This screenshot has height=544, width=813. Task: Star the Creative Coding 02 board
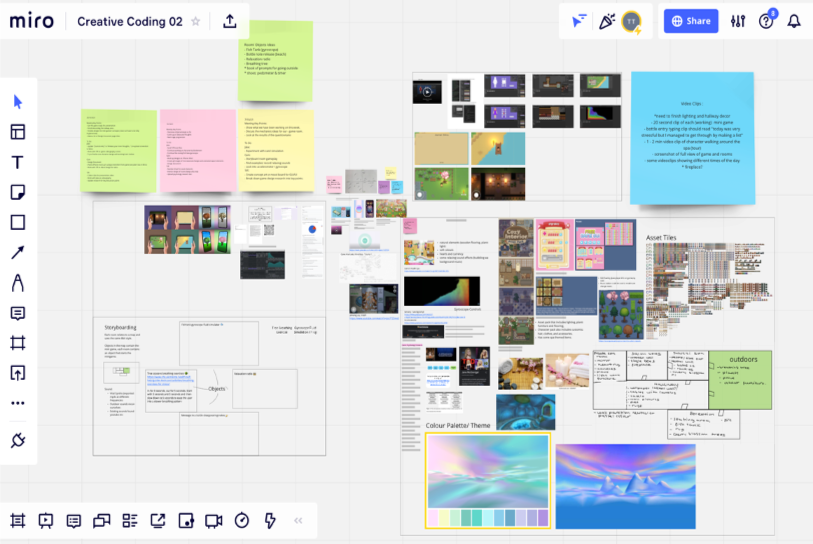tap(196, 21)
